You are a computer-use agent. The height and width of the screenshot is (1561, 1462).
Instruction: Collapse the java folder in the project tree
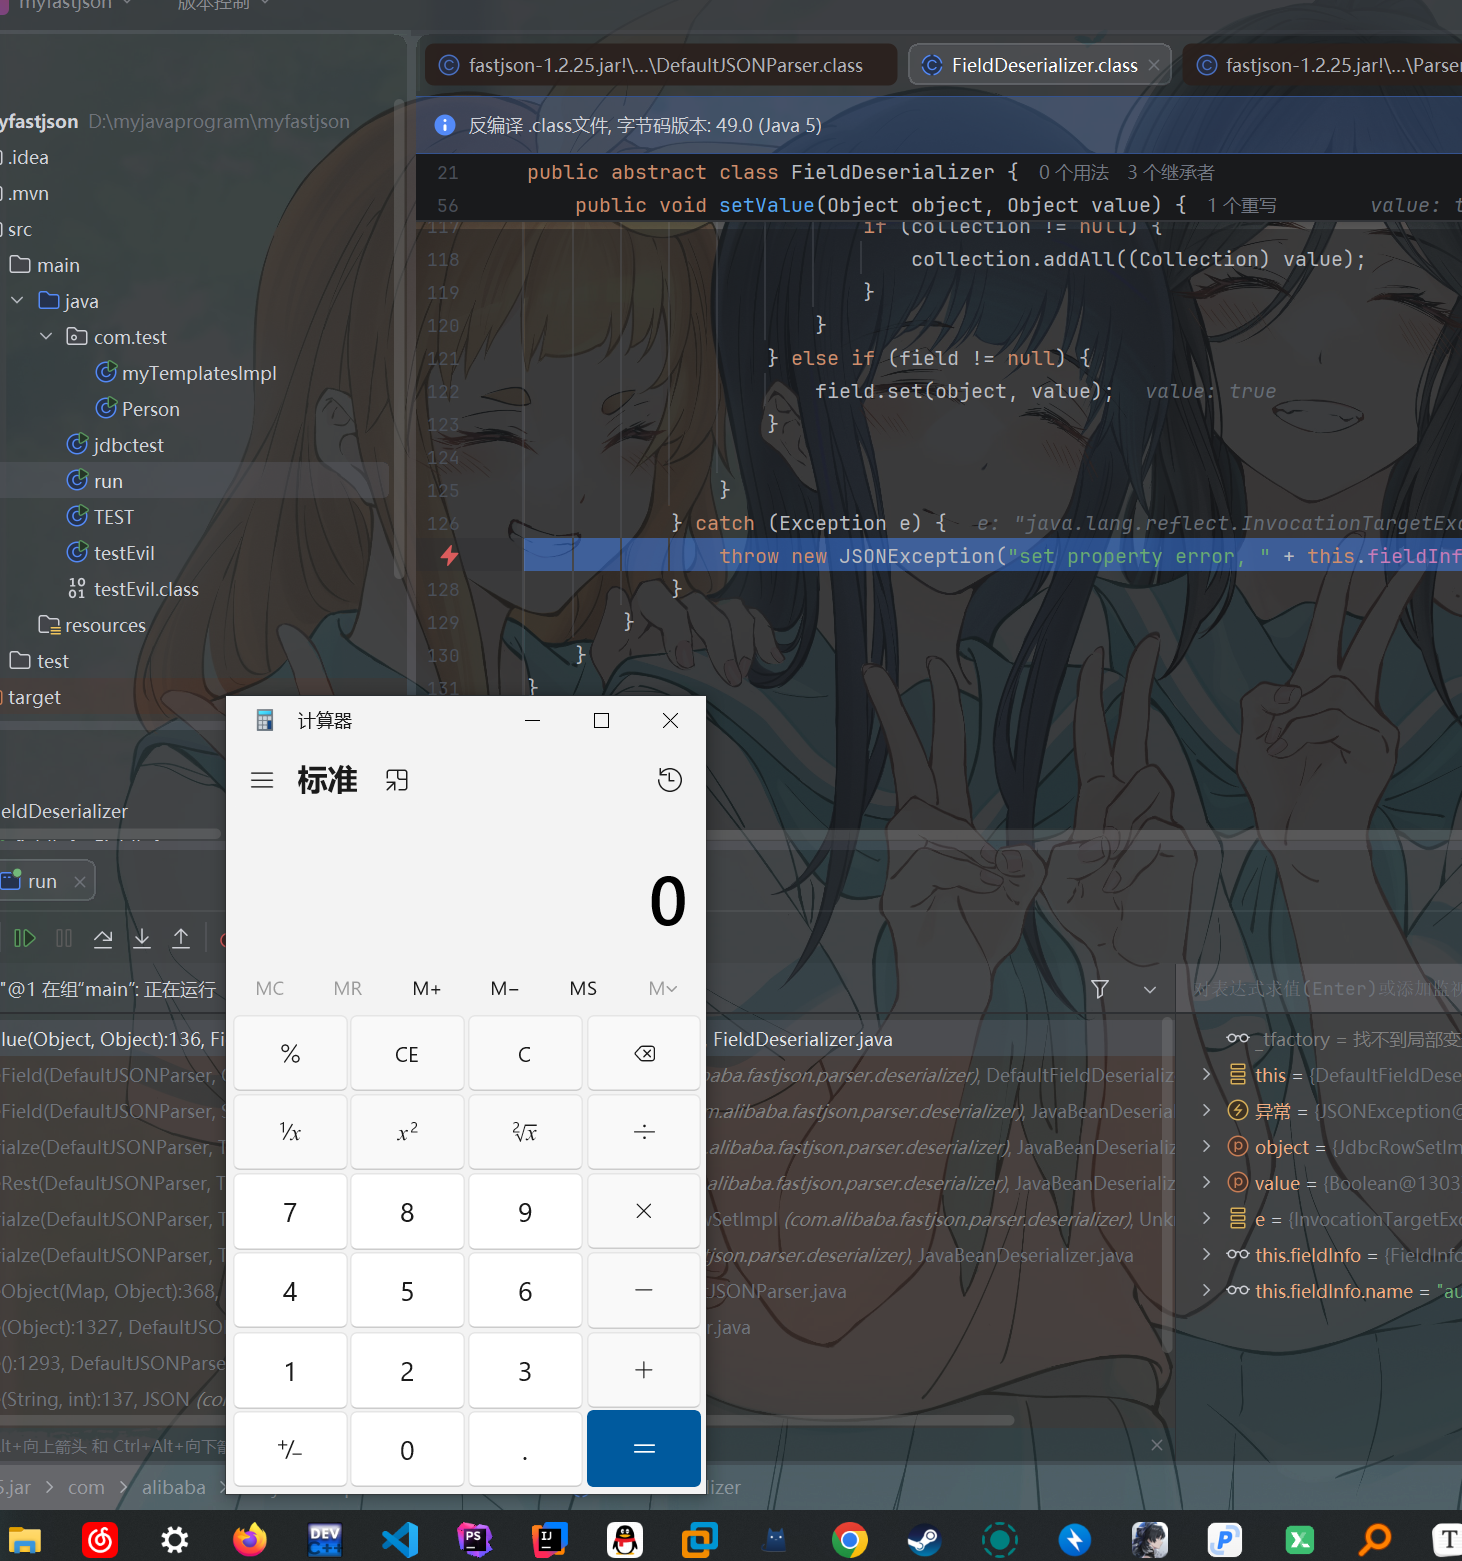tap(17, 300)
